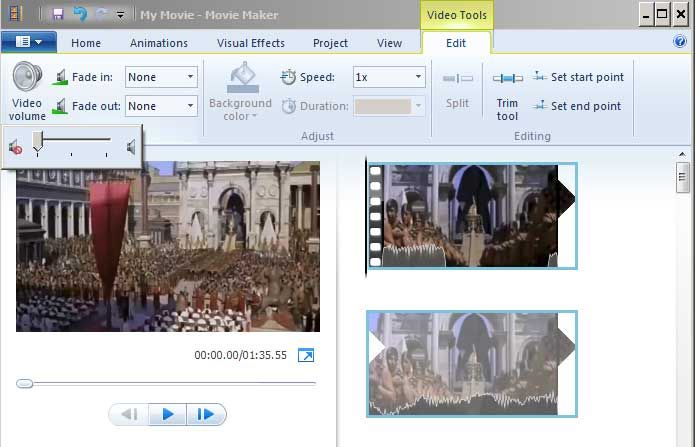Click the Next frame button
This screenshot has height=447, width=695.
pyautogui.click(x=206, y=415)
